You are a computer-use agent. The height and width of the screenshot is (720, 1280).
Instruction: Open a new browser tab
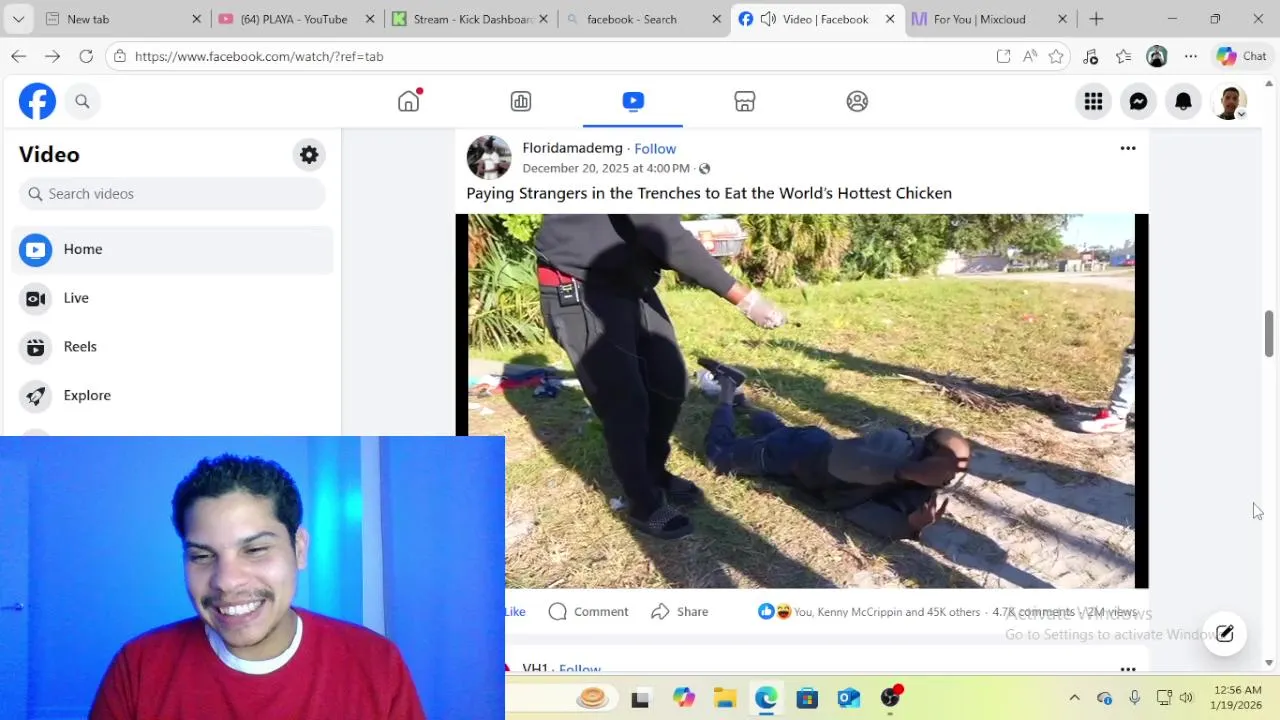[1096, 19]
